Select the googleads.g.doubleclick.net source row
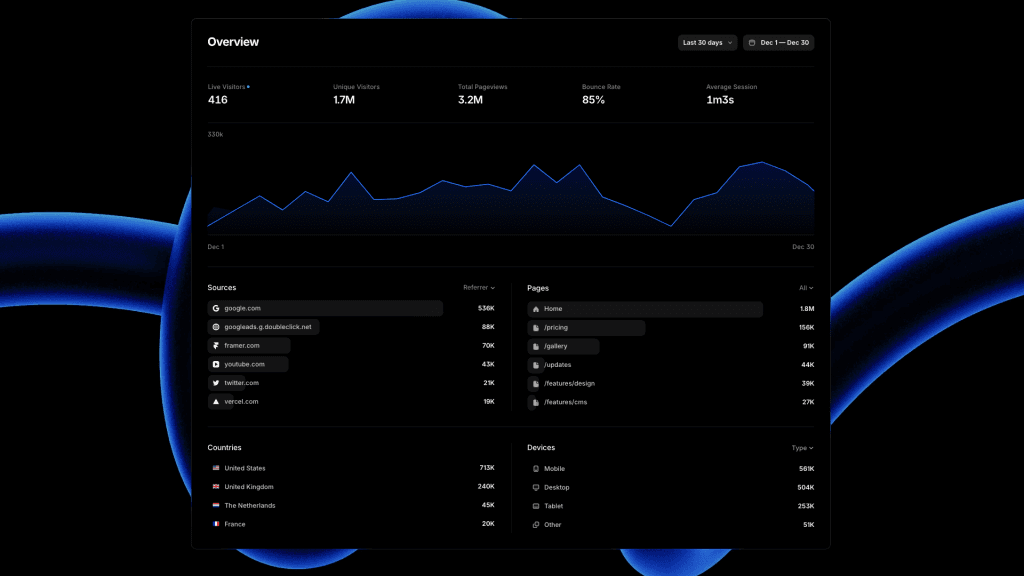Screen dimensions: 1024x576 click(351, 327)
